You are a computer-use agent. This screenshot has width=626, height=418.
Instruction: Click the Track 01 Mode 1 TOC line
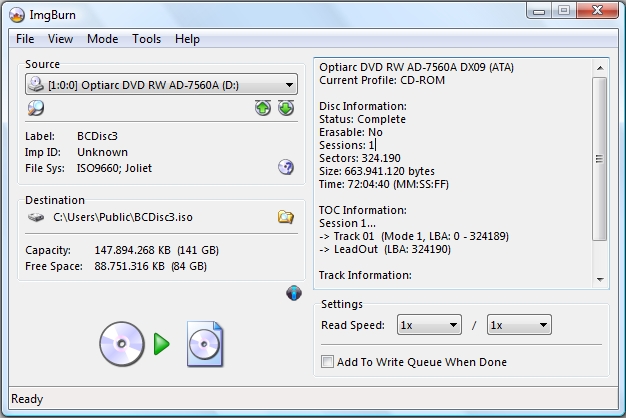click(414, 236)
